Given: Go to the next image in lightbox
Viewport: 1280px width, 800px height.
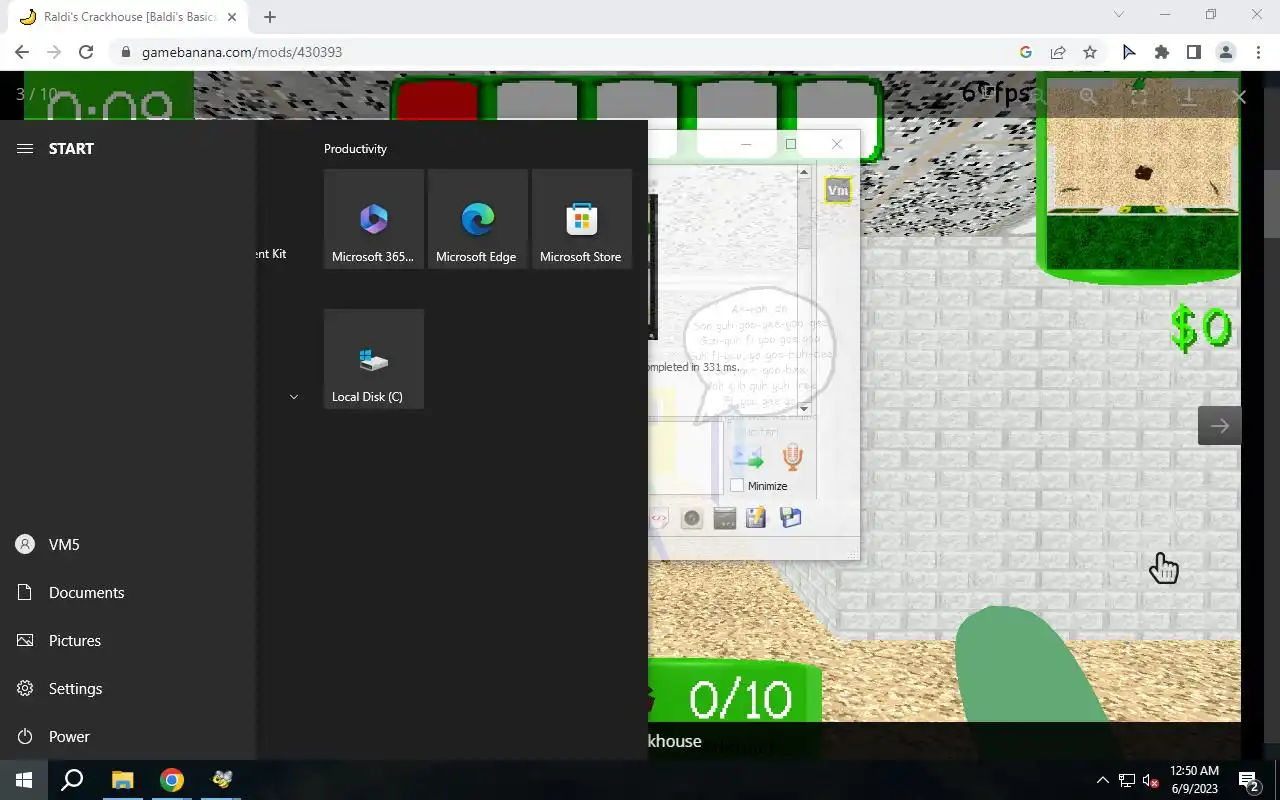Looking at the screenshot, I should point(1219,426).
